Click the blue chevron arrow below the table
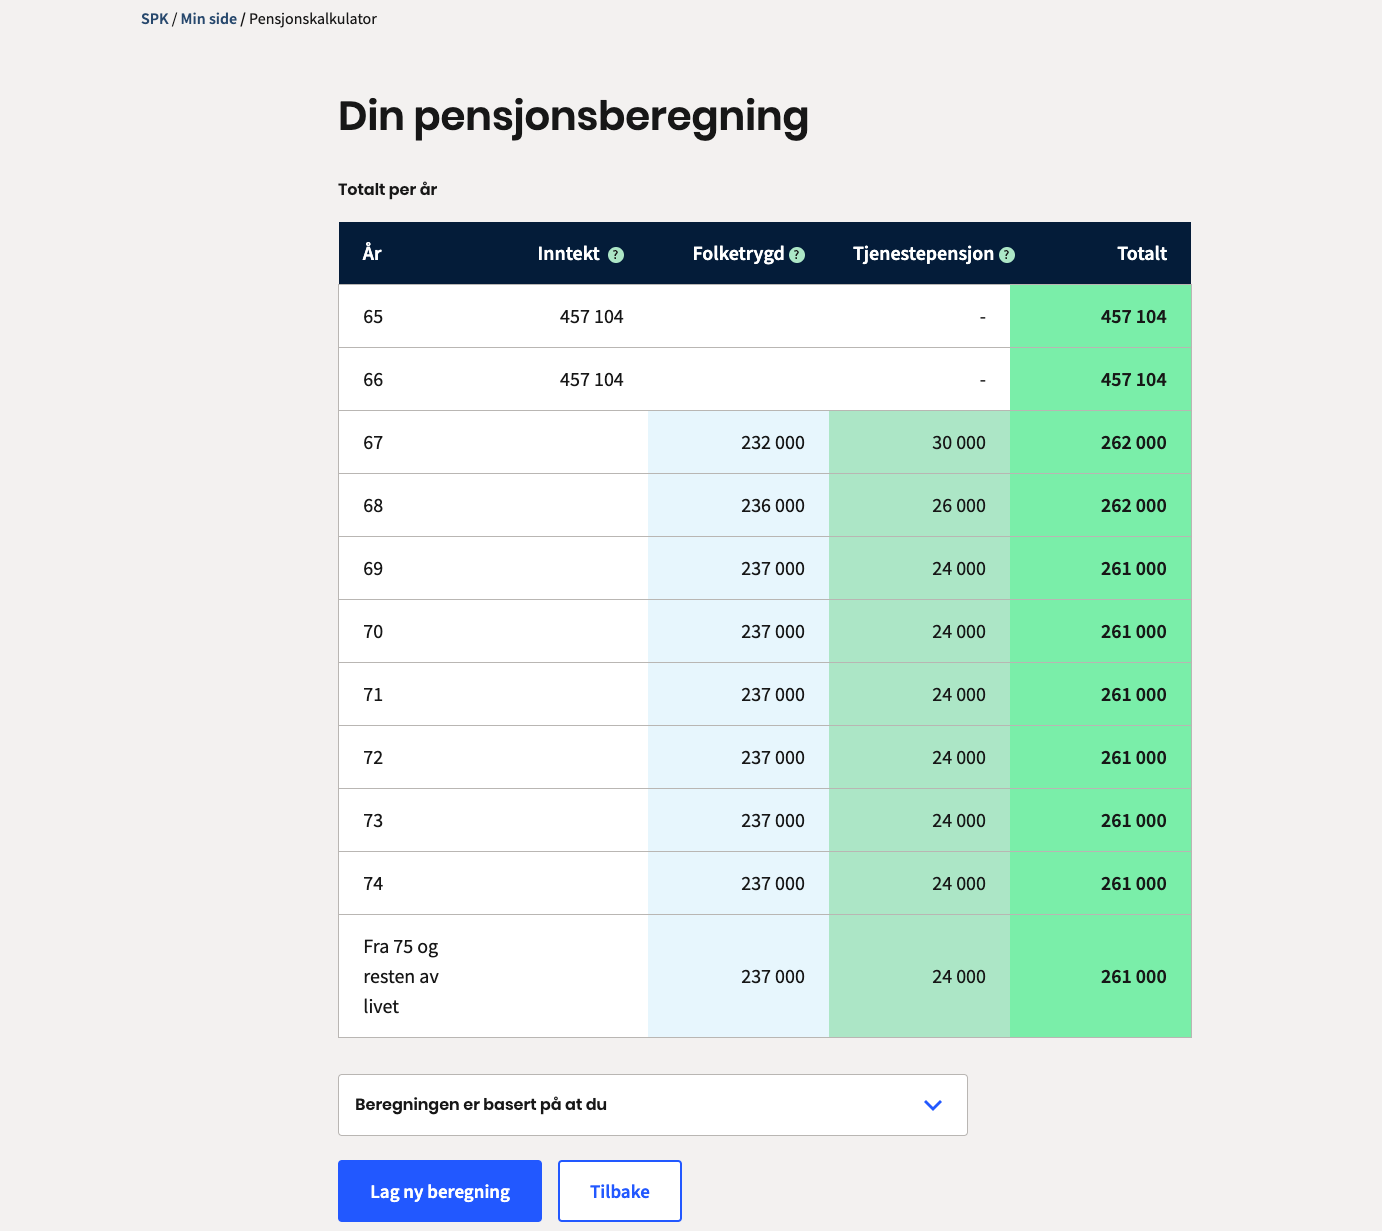1382x1231 pixels. pyautogui.click(x=933, y=1105)
